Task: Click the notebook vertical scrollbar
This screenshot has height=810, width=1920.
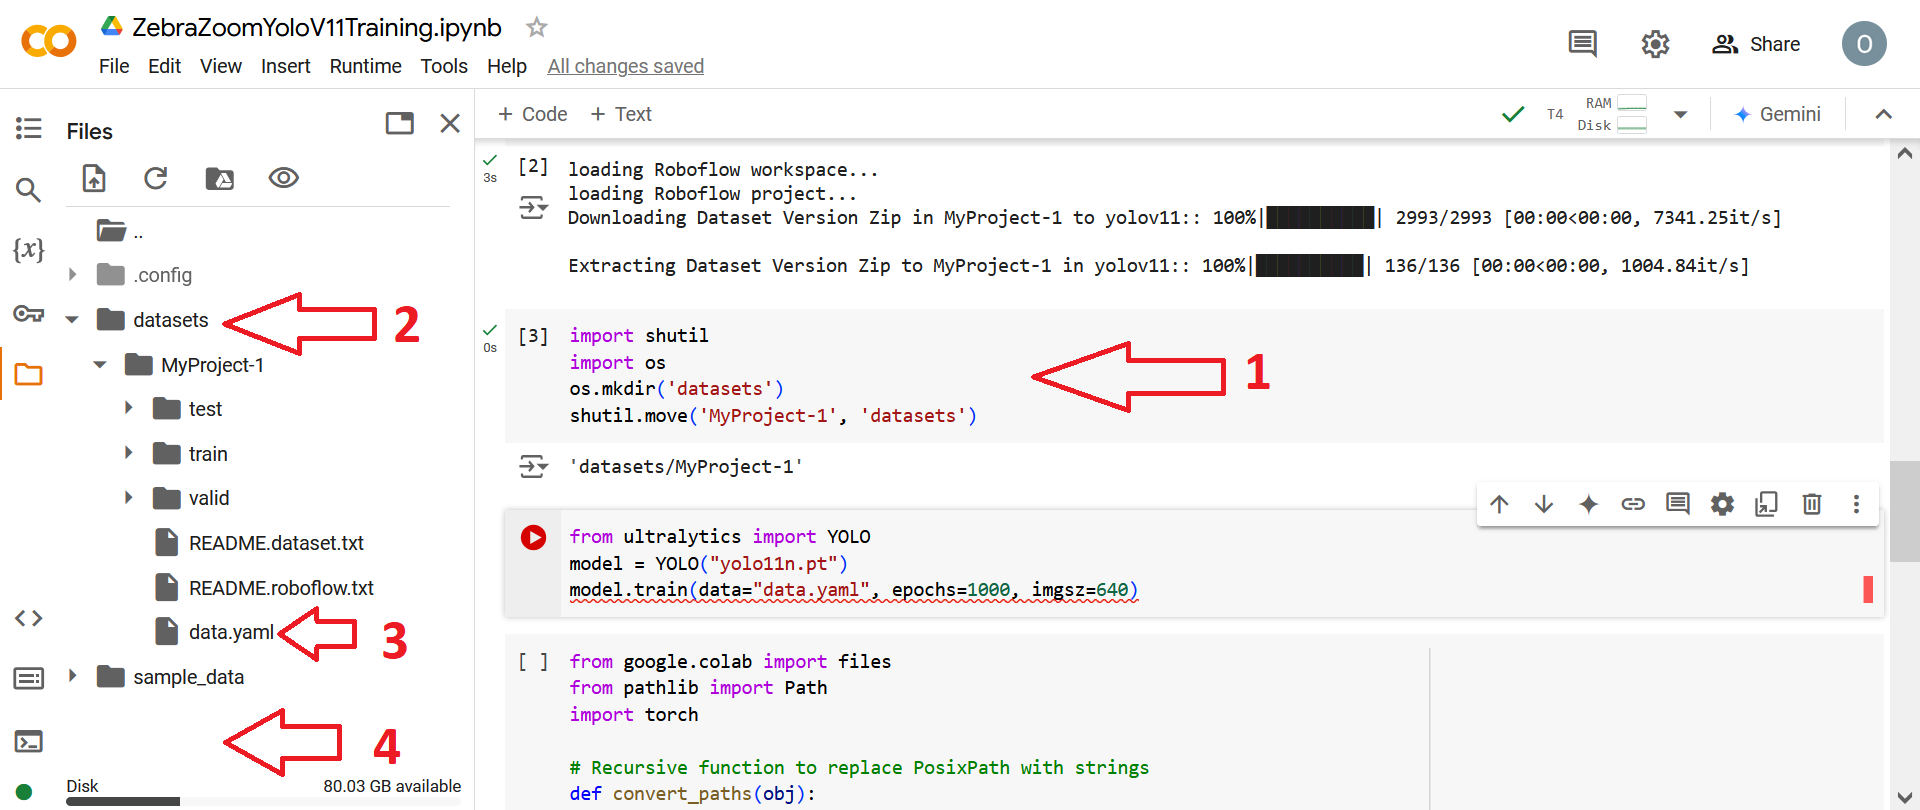Action: (x=1904, y=512)
